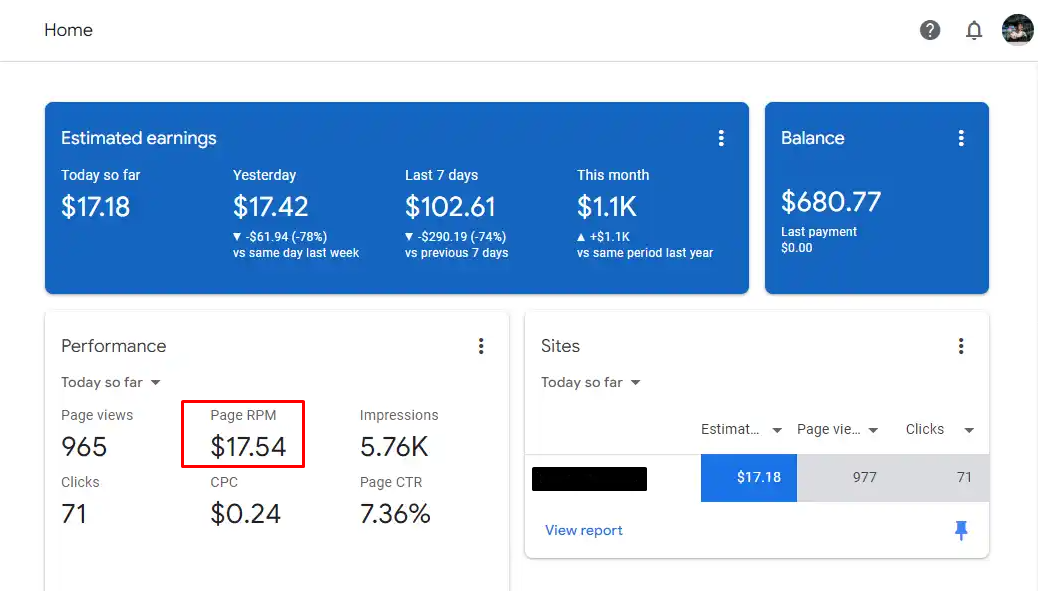Click the This month $1.1K earnings

(606, 206)
